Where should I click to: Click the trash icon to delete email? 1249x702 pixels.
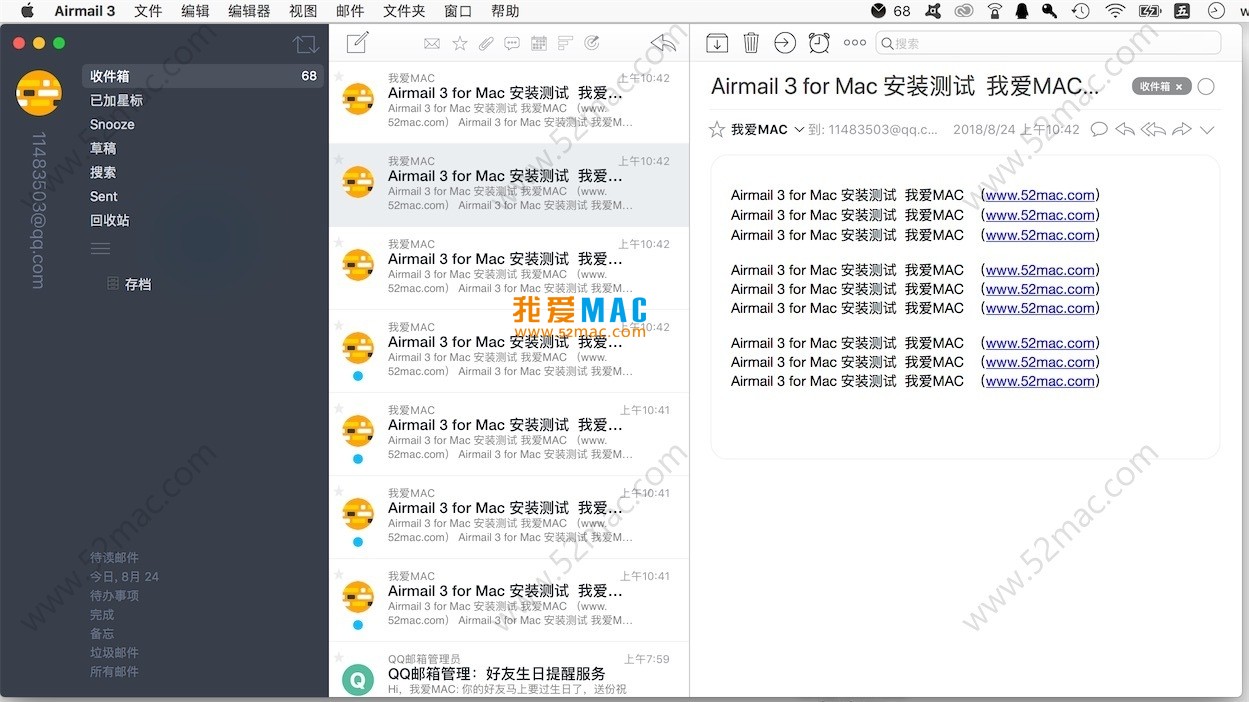(x=751, y=42)
